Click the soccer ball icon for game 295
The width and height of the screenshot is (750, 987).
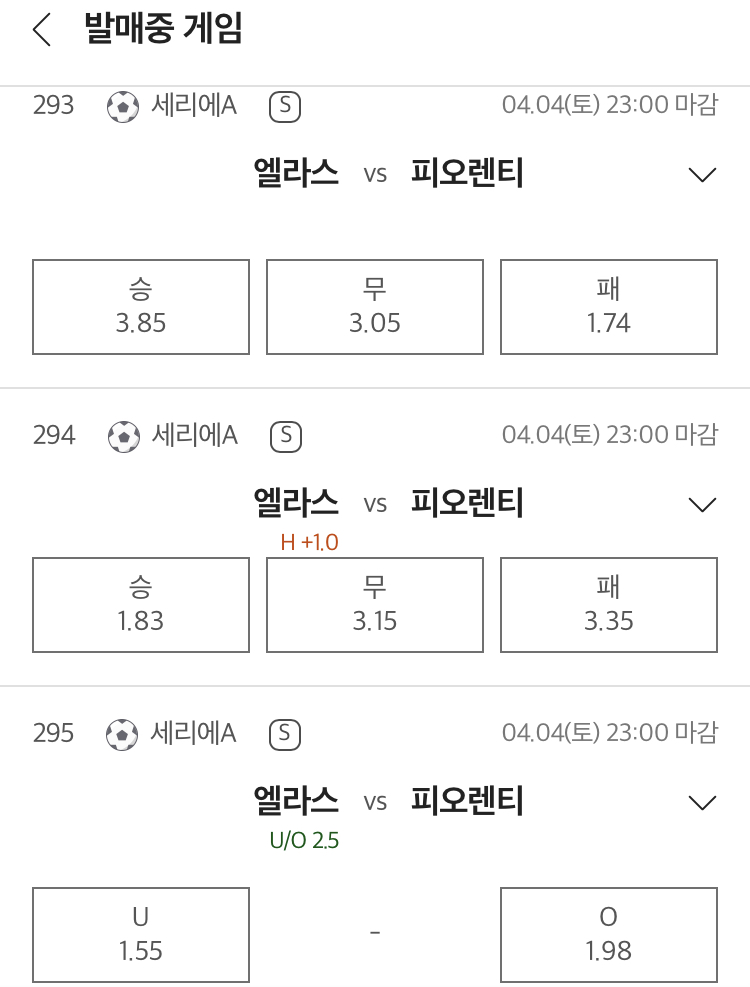click(122, 734)
